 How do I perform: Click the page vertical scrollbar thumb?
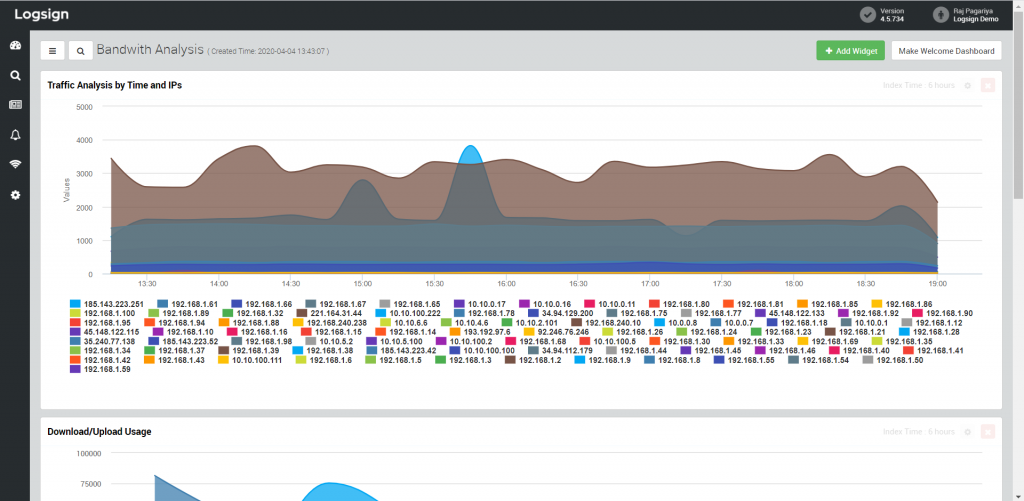1019,105
